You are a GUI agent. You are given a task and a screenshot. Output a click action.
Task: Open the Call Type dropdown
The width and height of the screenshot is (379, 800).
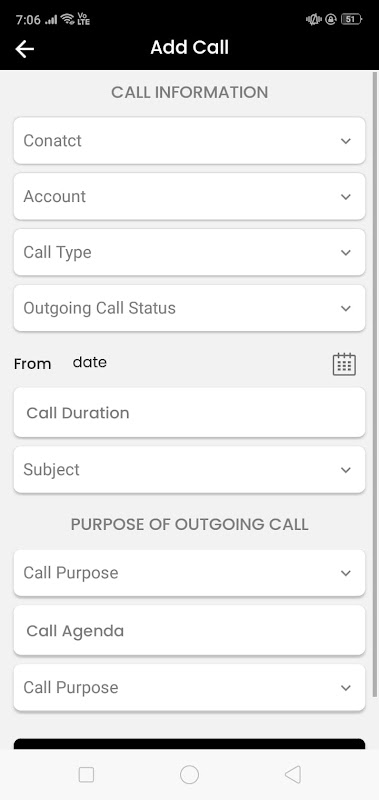(x=189, y=253)
